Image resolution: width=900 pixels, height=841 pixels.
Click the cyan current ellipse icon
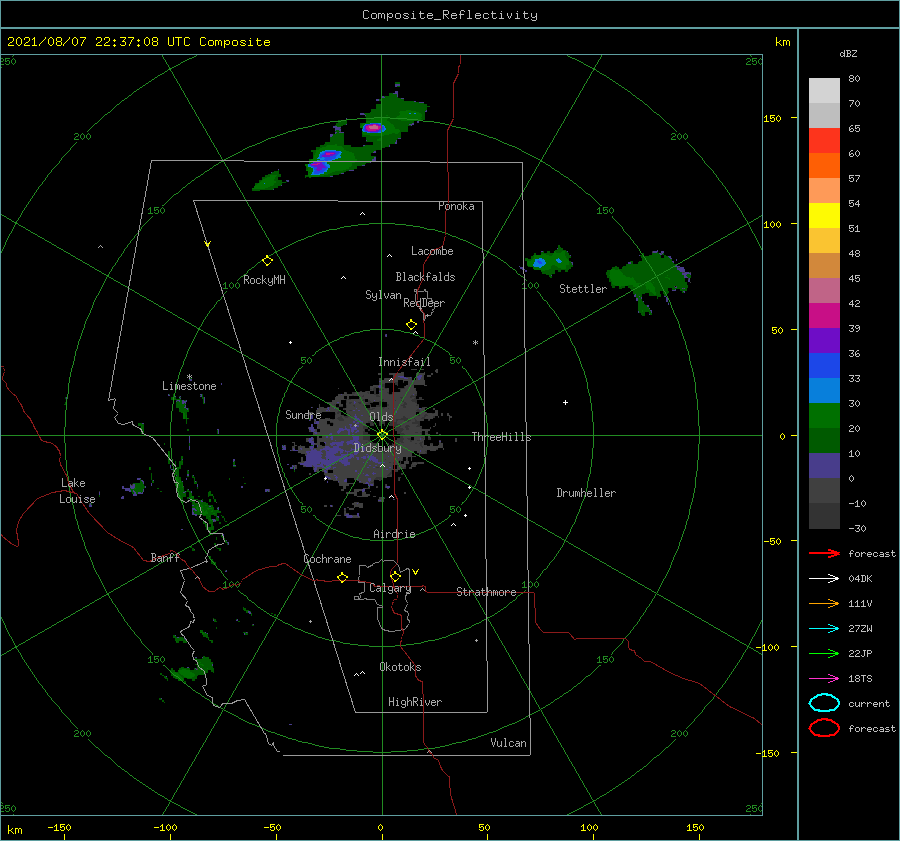(x=824, y=703)
